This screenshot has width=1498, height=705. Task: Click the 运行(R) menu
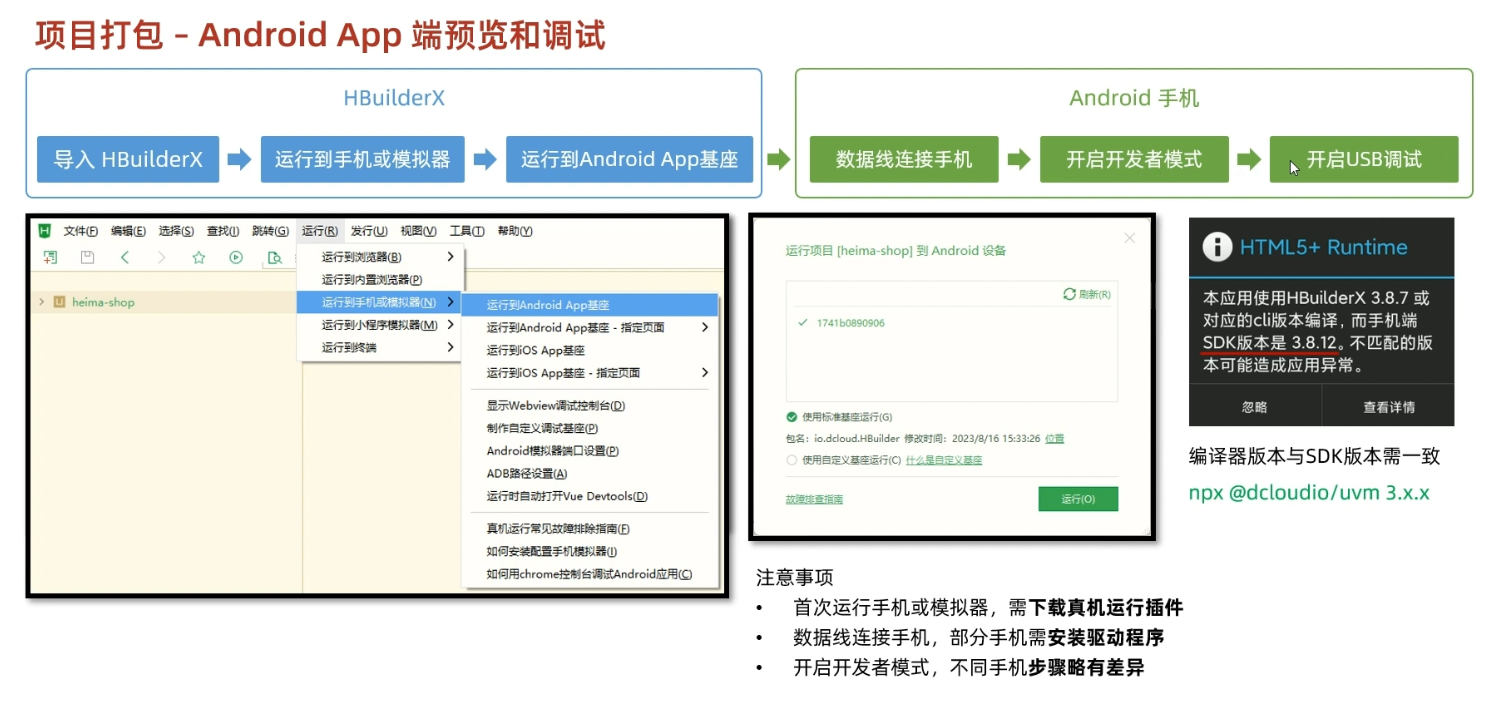pyautogui.click(x=320, y=231)
